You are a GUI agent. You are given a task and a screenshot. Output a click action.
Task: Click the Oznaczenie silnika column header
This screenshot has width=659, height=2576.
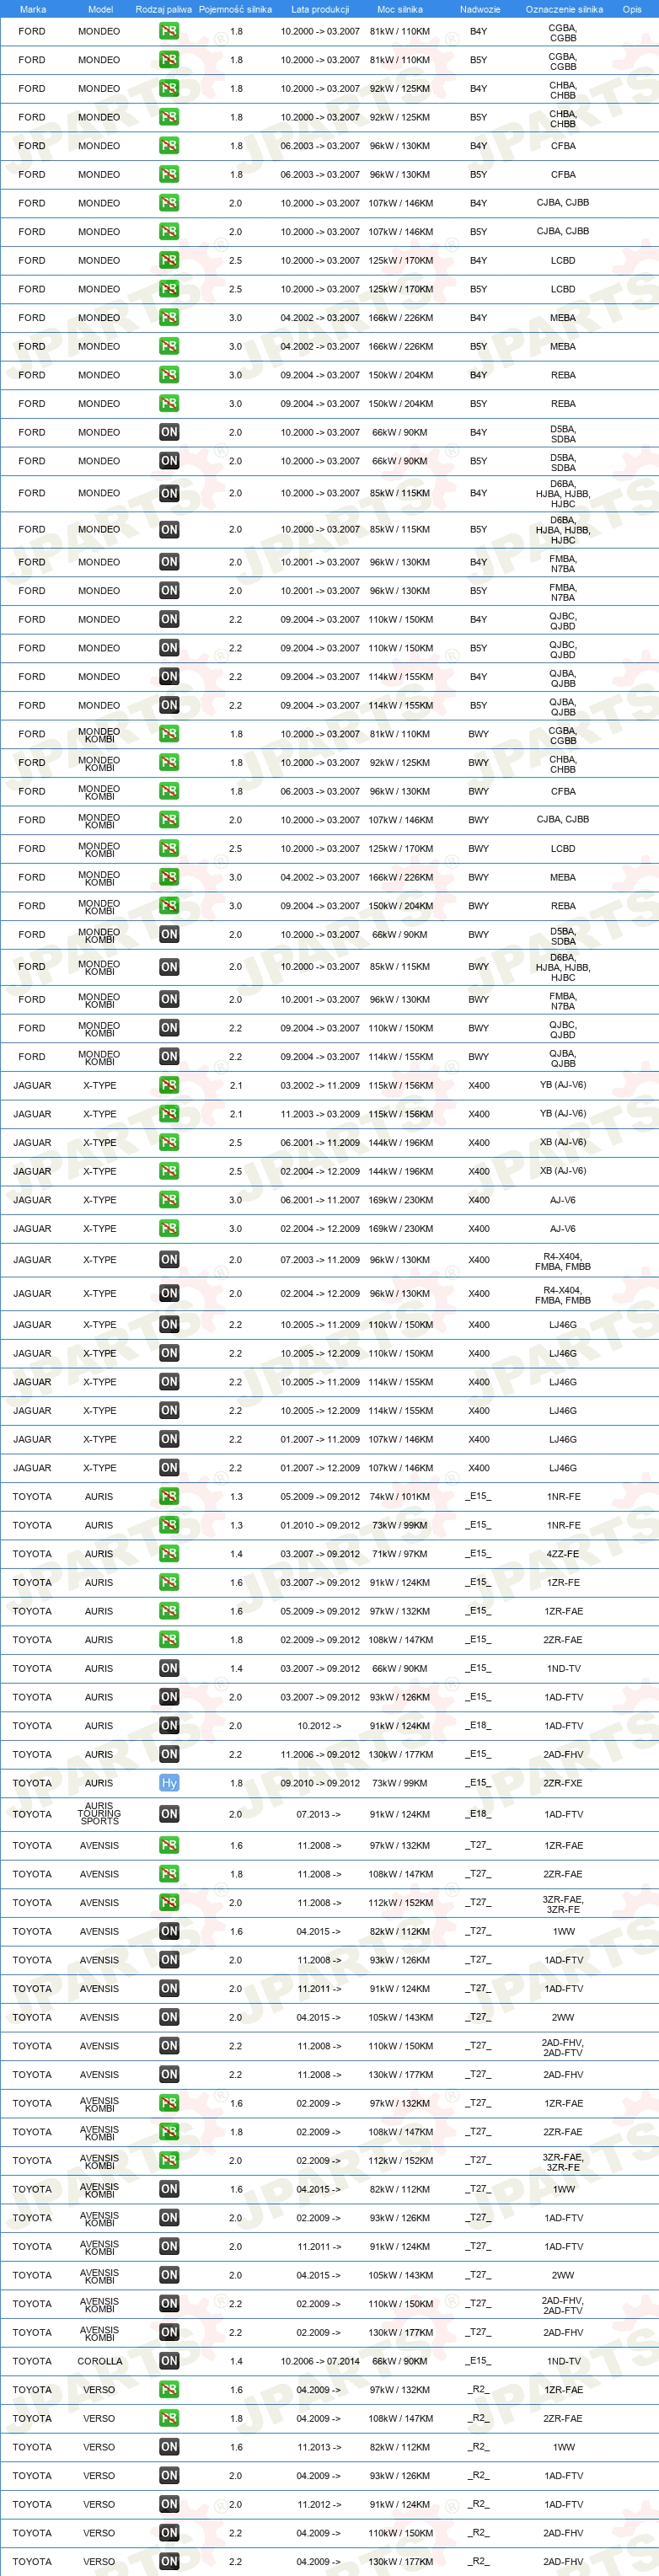pos(564,9)
